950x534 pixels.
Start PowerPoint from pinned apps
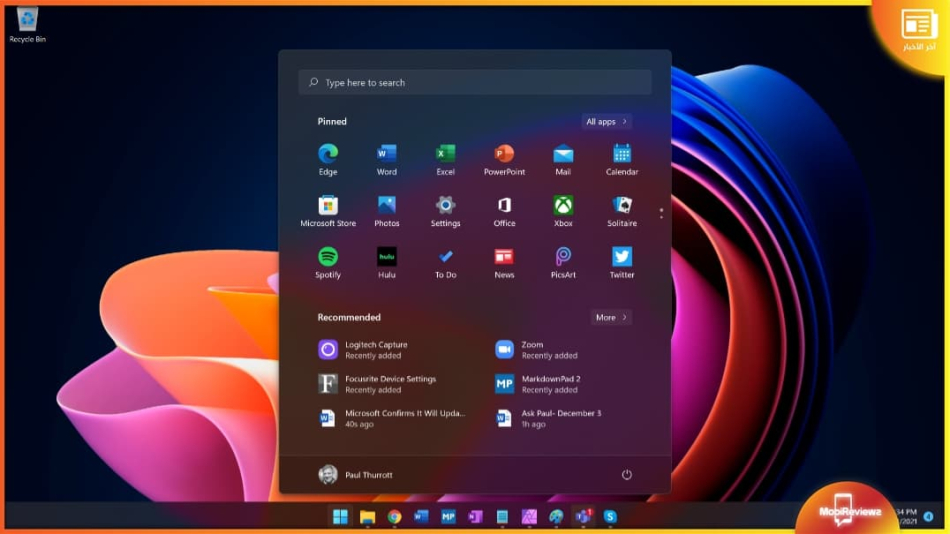504,160
